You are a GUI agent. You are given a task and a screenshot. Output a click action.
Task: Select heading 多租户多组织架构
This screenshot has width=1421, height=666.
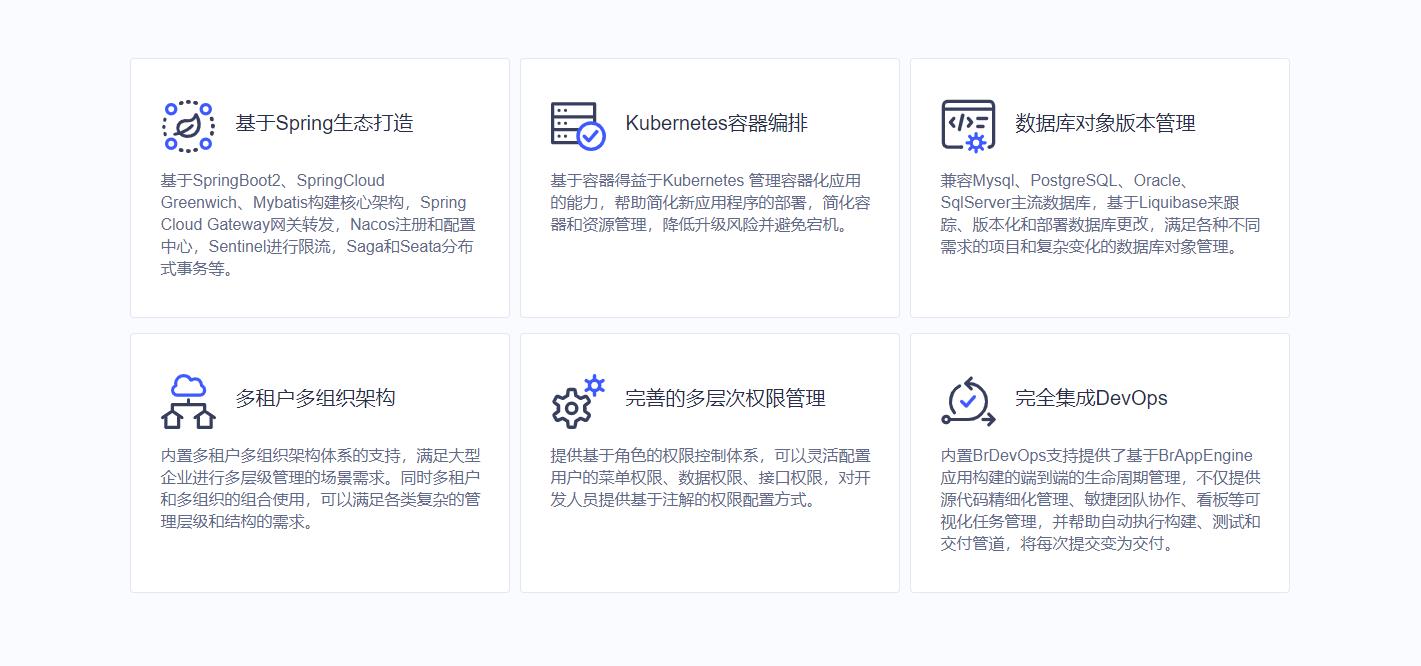point(315,398)
